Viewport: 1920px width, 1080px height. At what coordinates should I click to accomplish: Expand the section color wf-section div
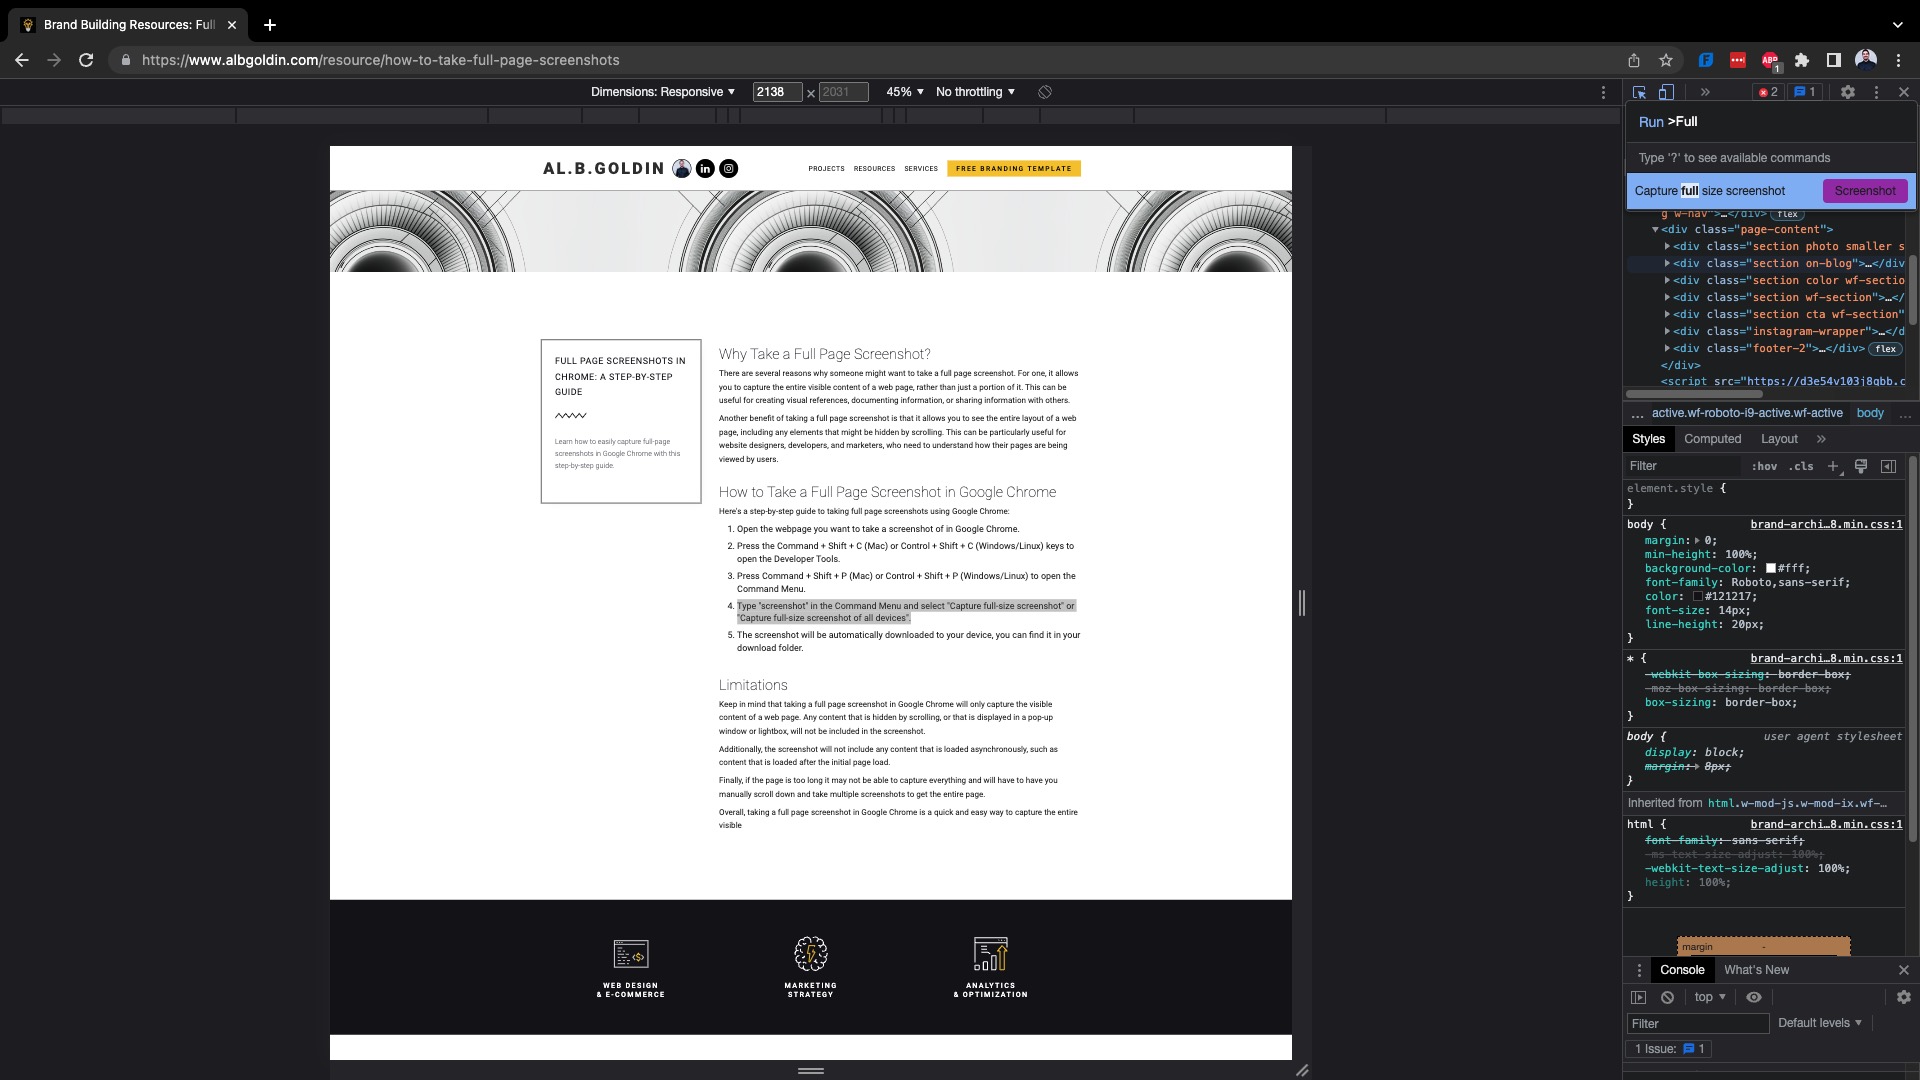tap(1667, 281)
